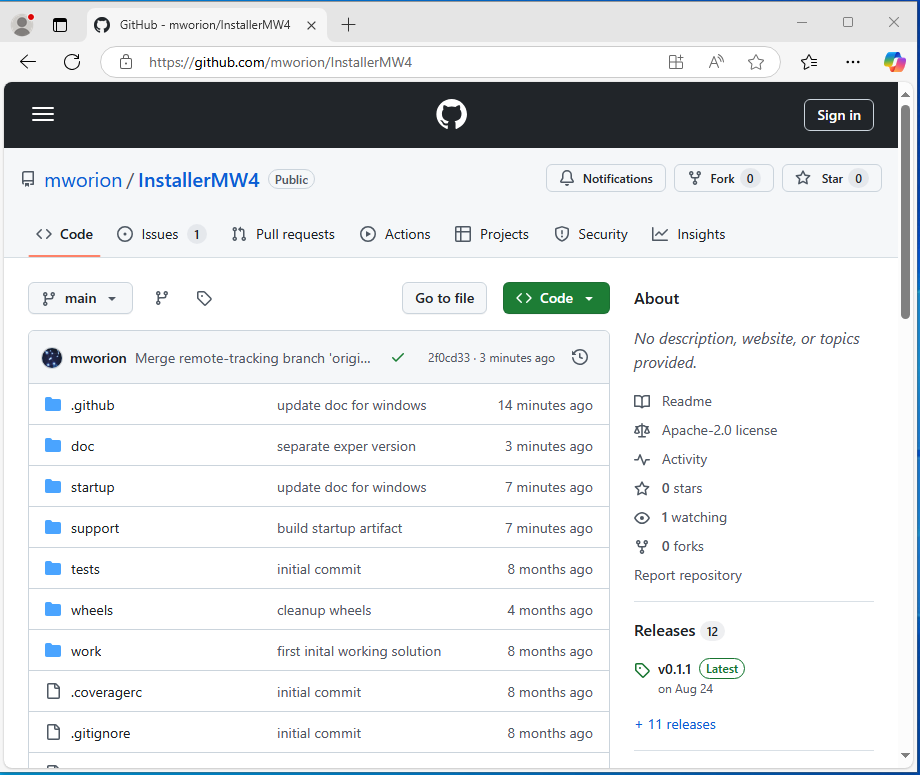The width and height of the screenshot is (920, 775).
Task: Click the green check status icon
Action: (398, 357)
